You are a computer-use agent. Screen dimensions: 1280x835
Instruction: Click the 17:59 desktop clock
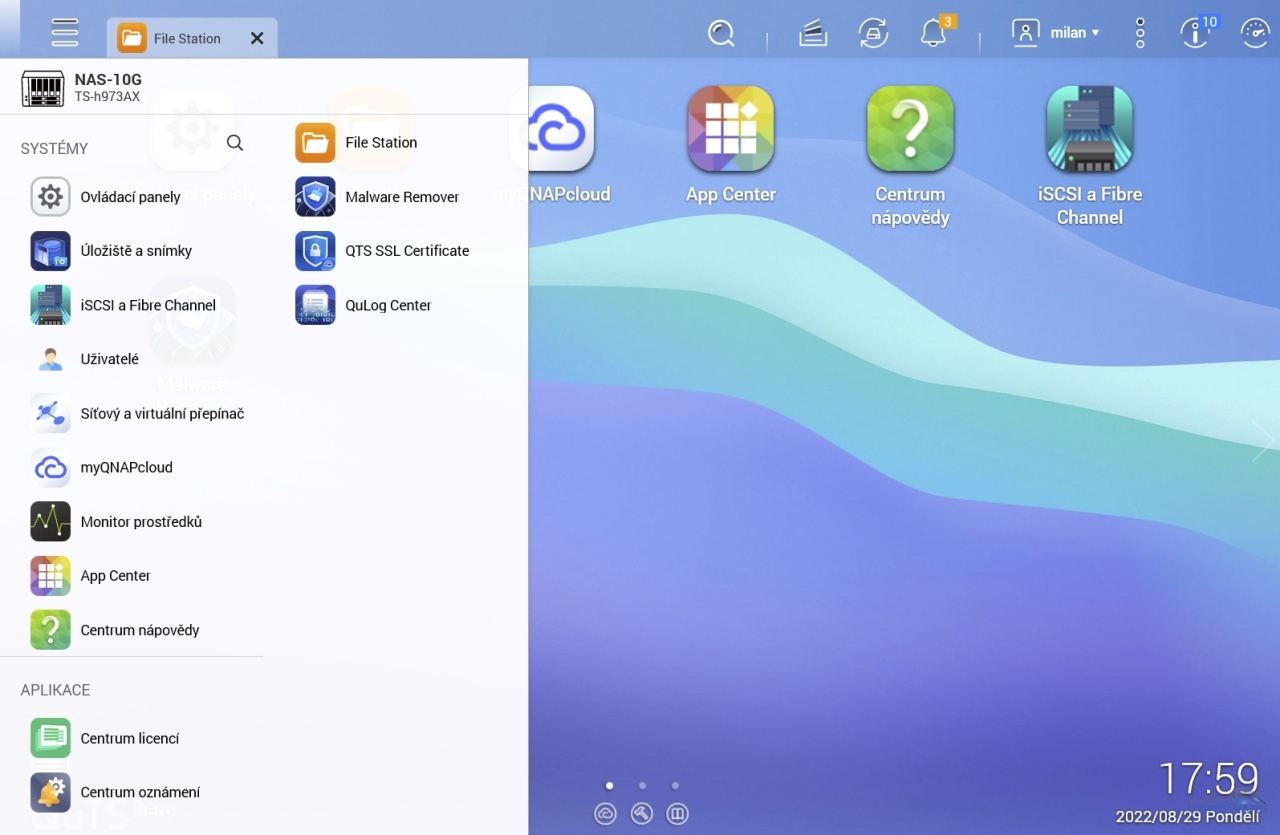[1208, 779]
